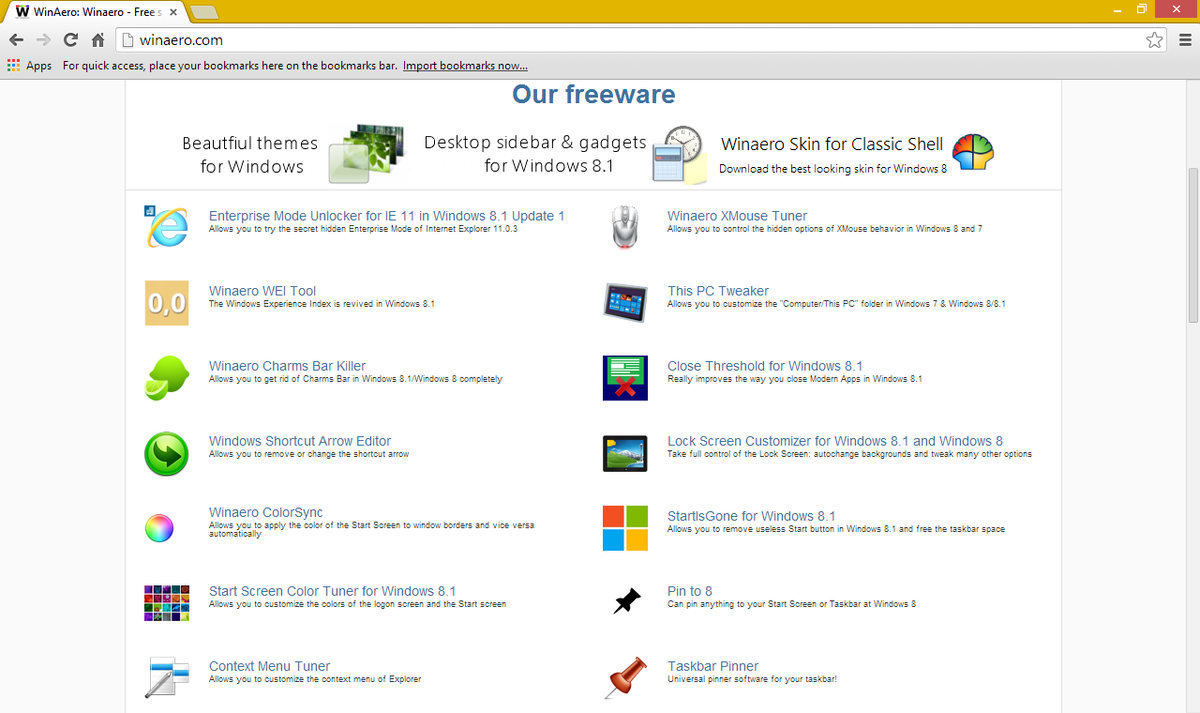
Task: Open the Apps shortcut in bookmarks bar
Action: (x=29, y=66)
